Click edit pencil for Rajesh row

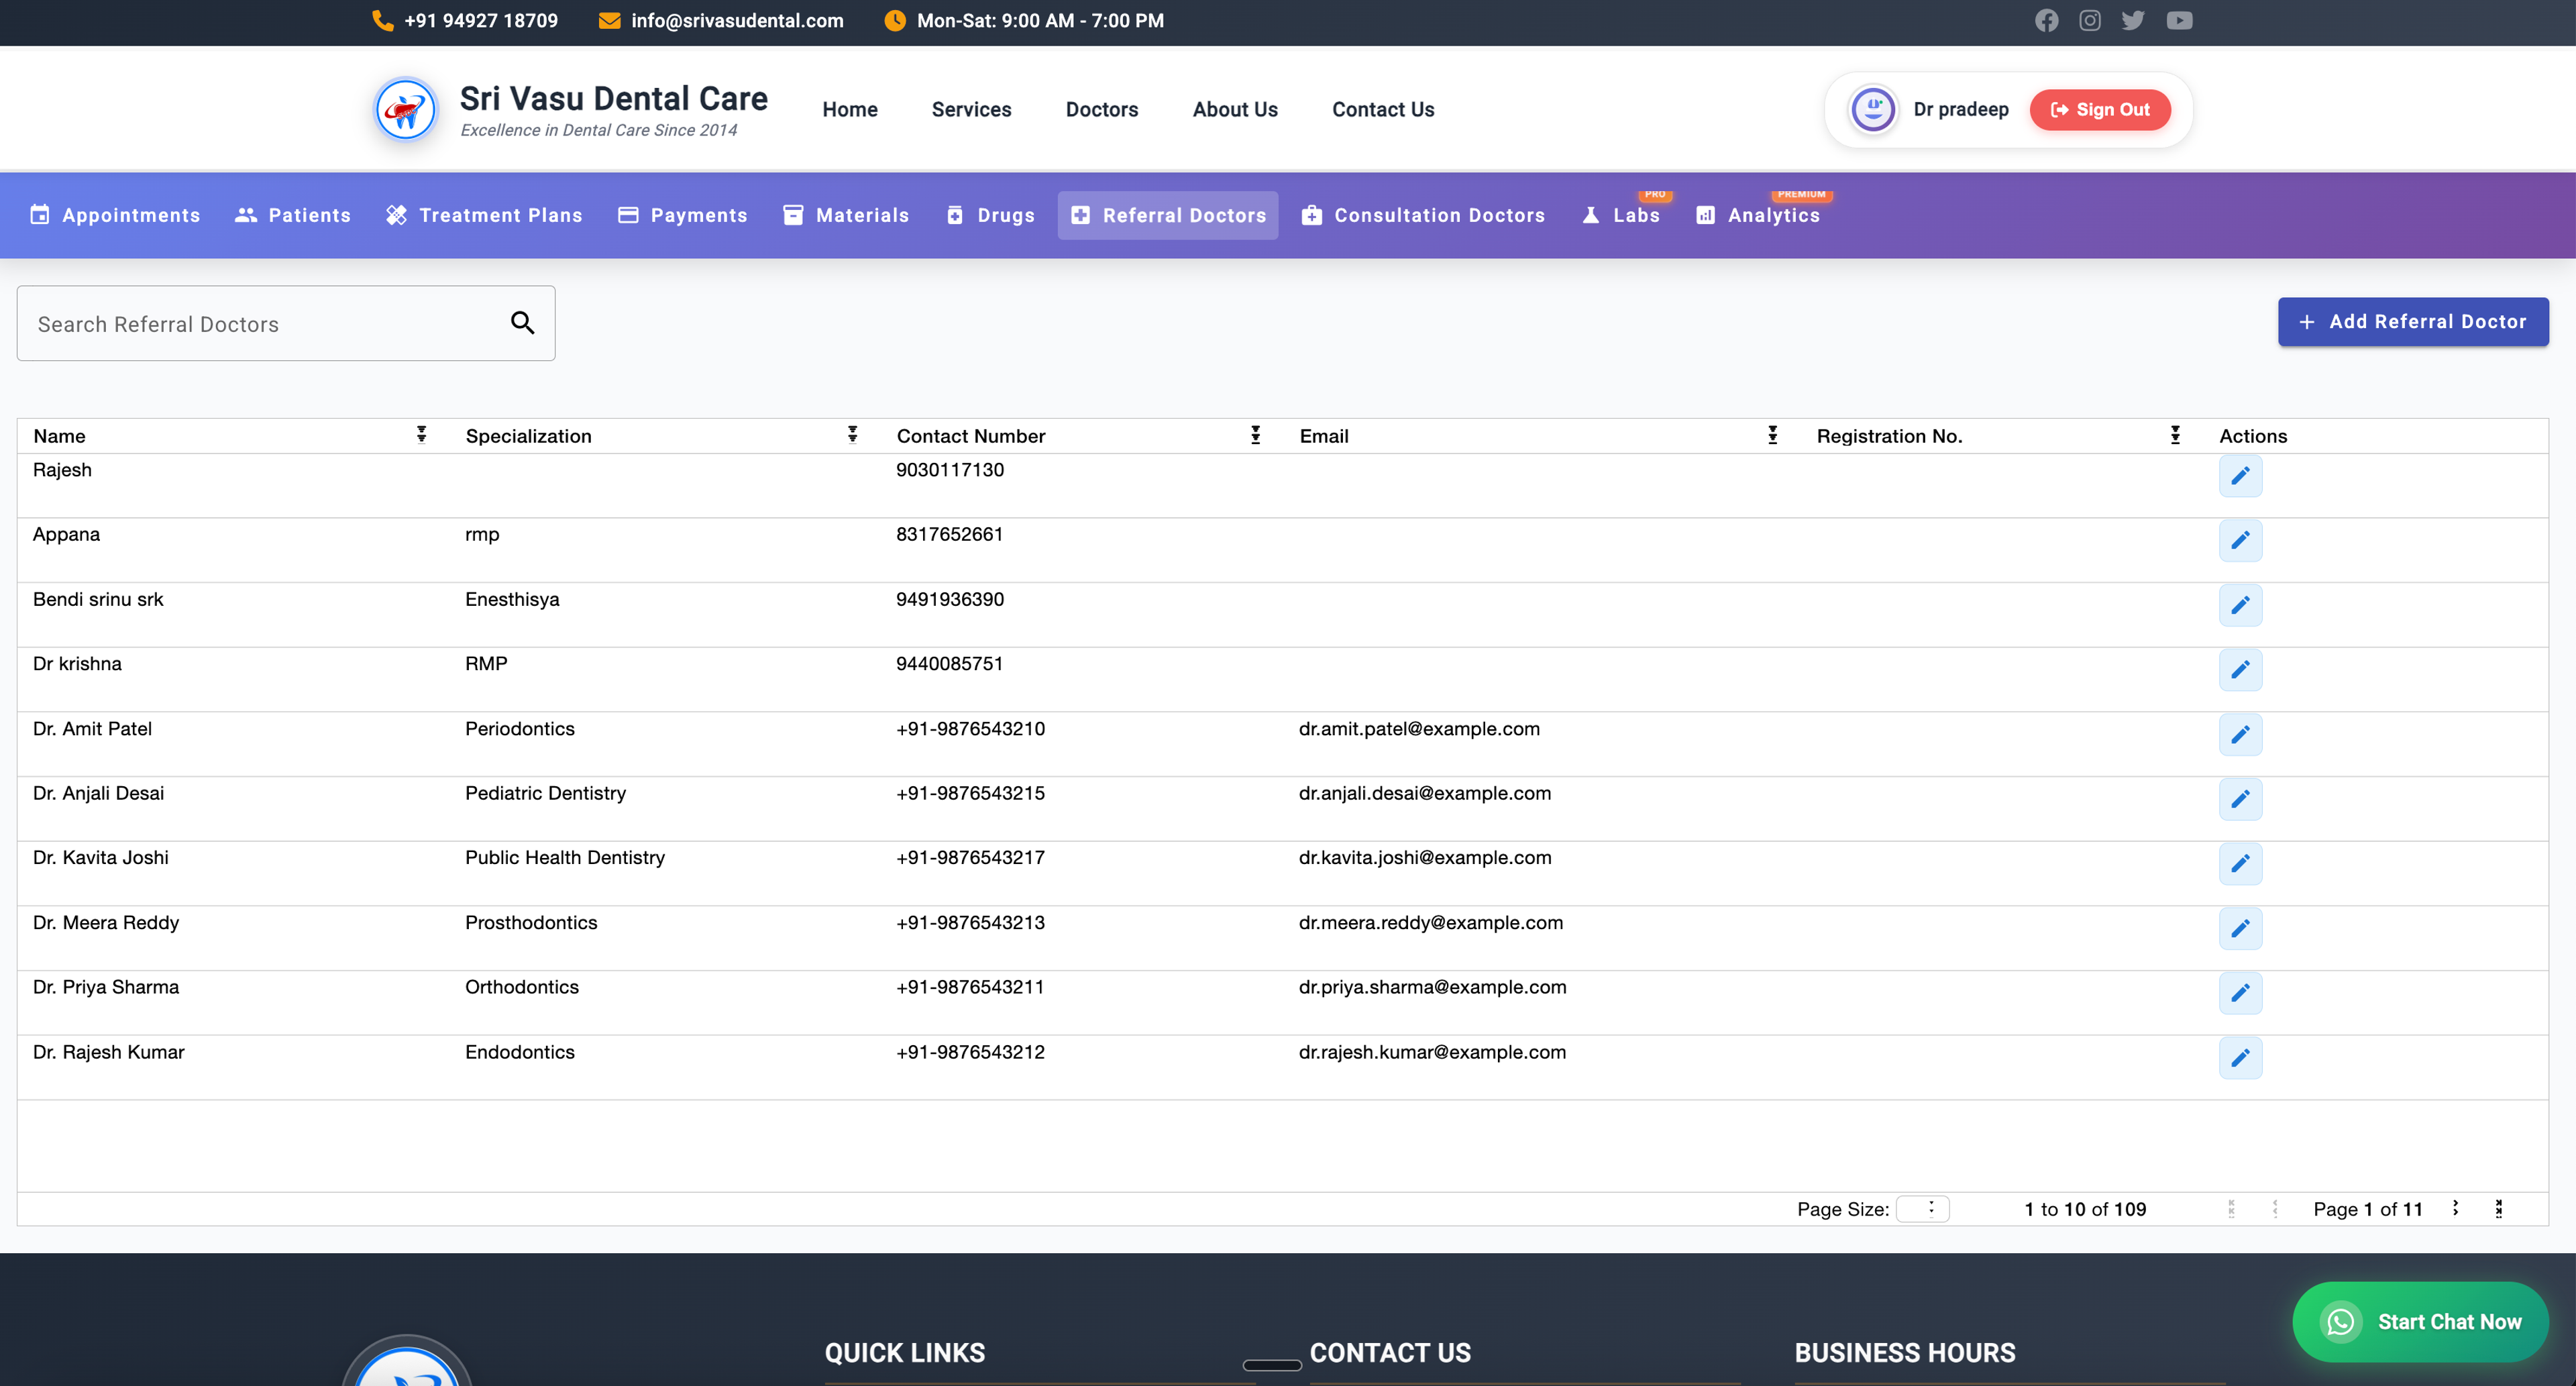[2240, 475]
